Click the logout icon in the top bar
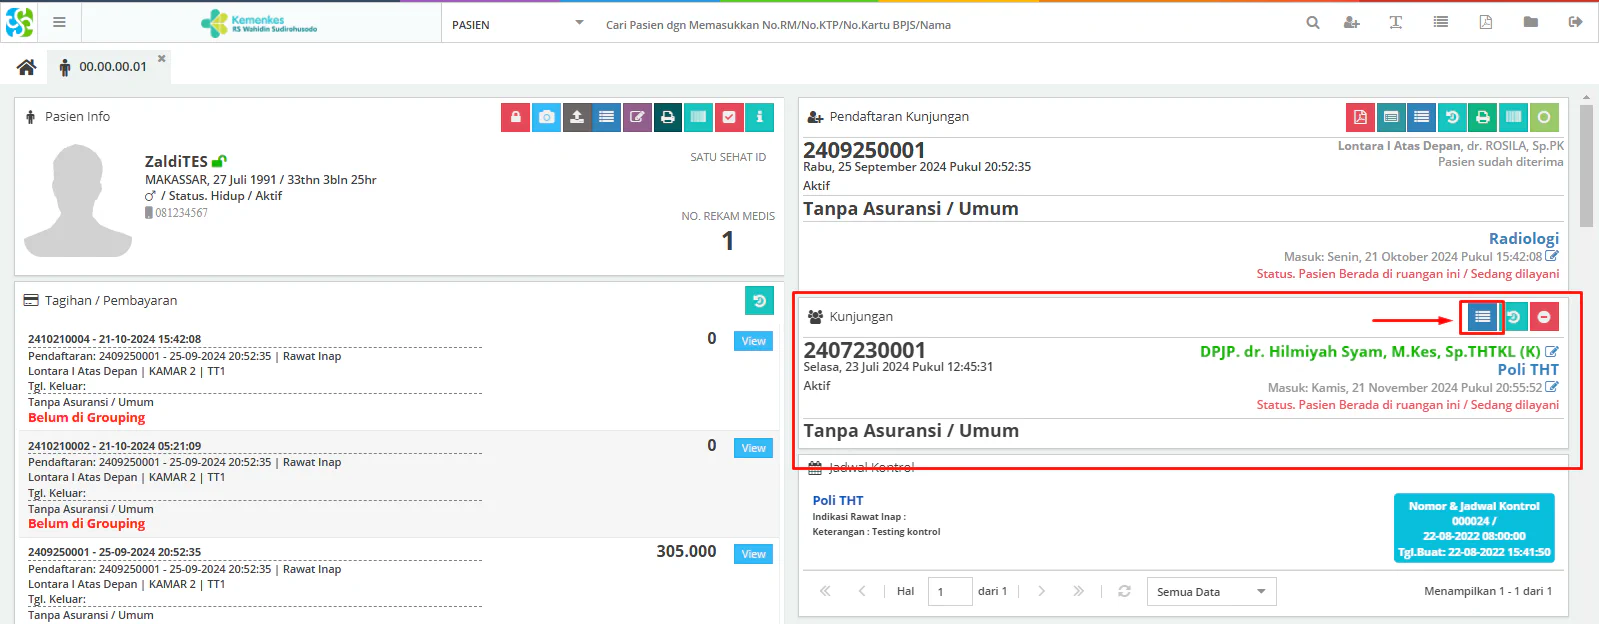Viewport: 1599px width, 624px height. click(x=1576, y=22)
